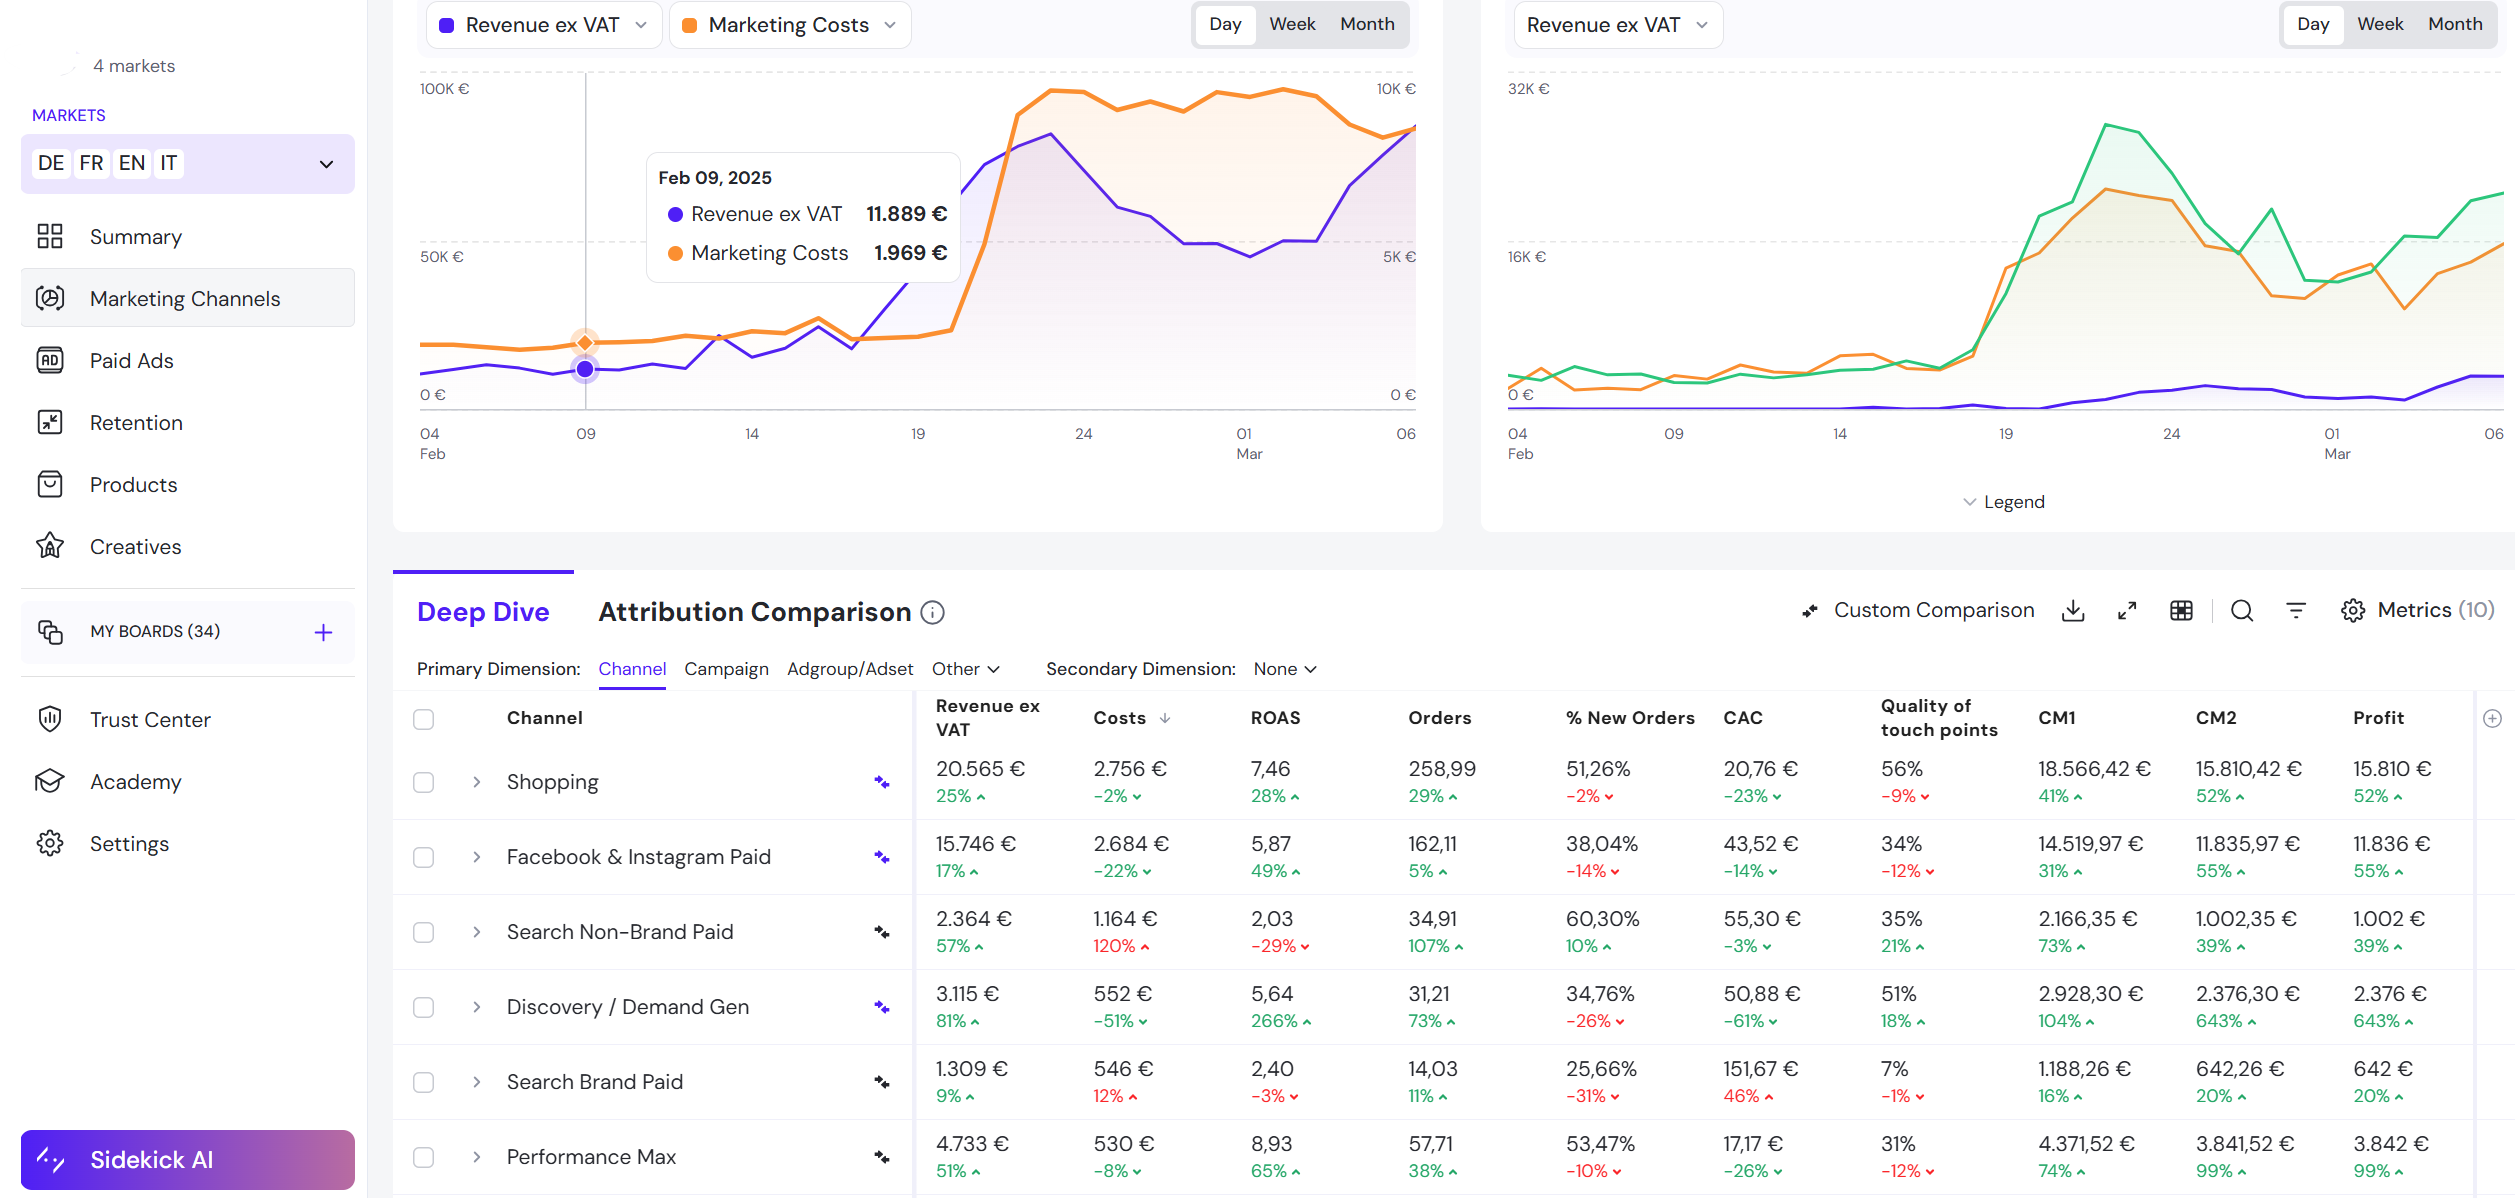Click the plus icon beside My Boards

point(323,632)
